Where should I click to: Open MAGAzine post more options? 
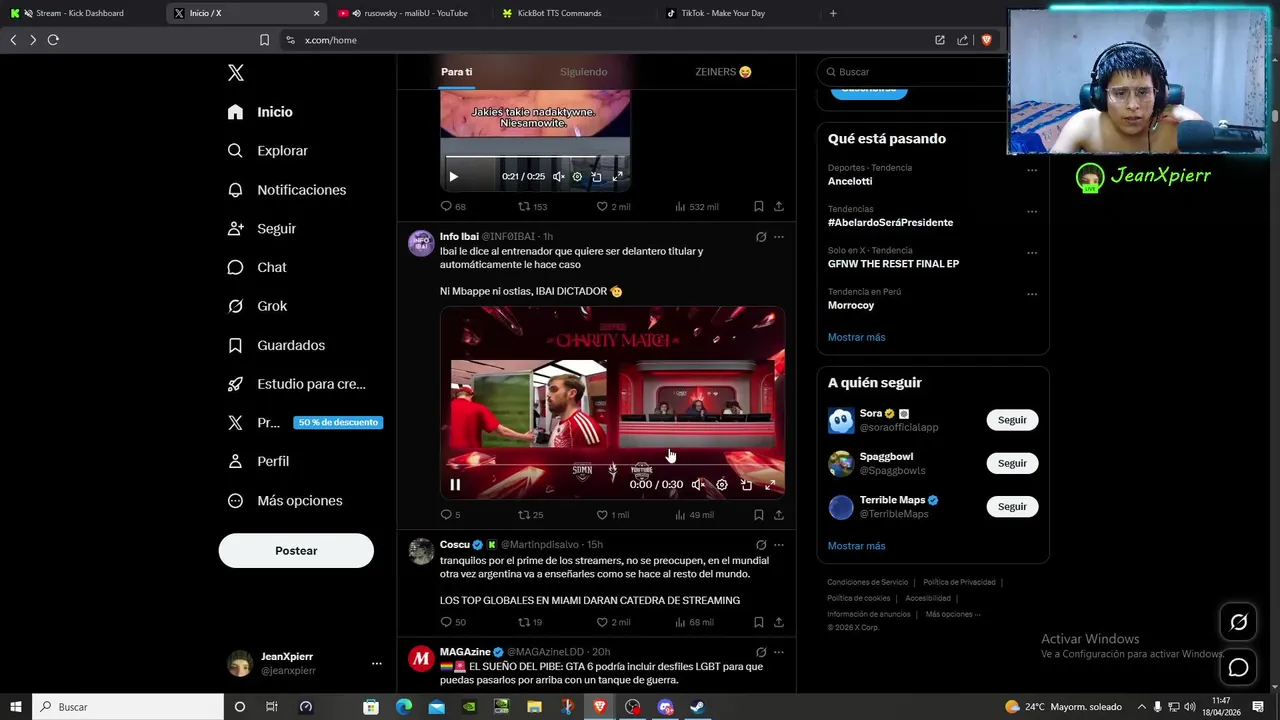click(x=779, y=652)
